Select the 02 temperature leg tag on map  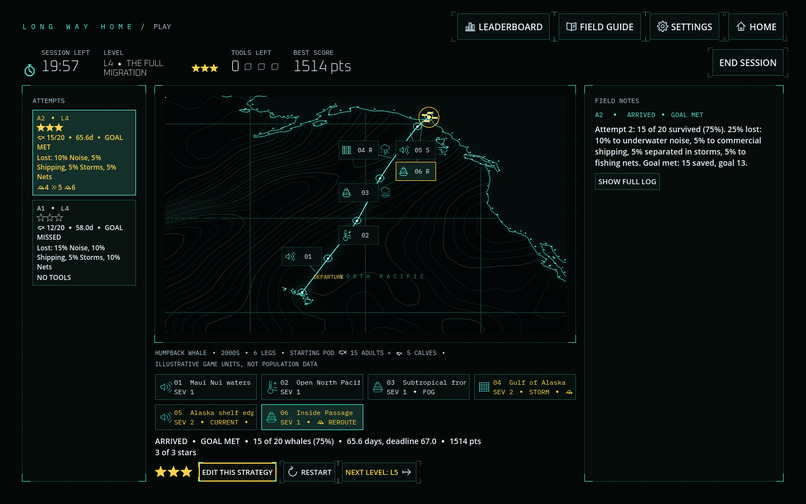point(358,235)
